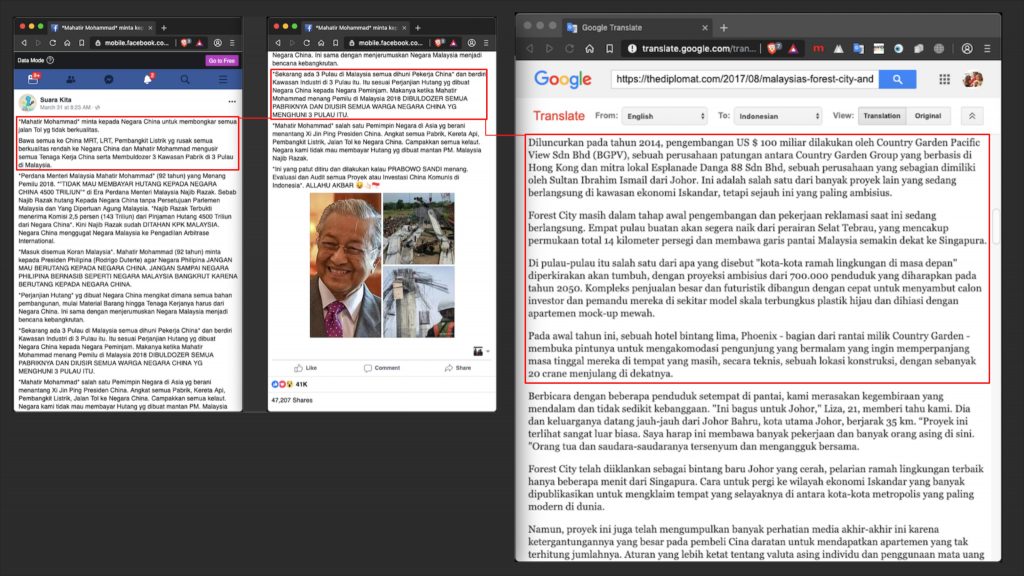1024x576 pixels.
Task: Click home icon in Google Translate window
Action: click(x=589, y=48)
